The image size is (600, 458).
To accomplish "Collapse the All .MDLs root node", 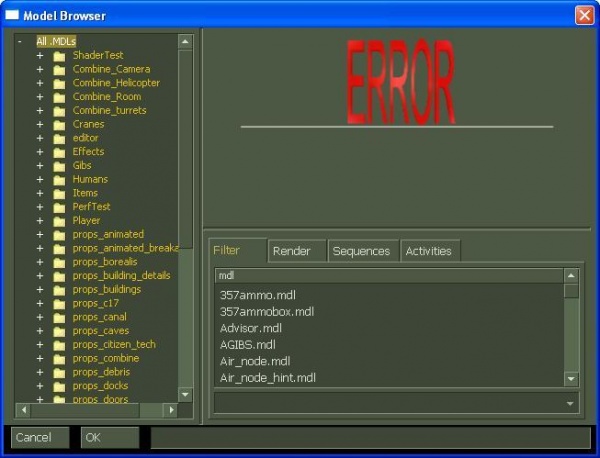I will pyautogui.click(x=20, y=41).
